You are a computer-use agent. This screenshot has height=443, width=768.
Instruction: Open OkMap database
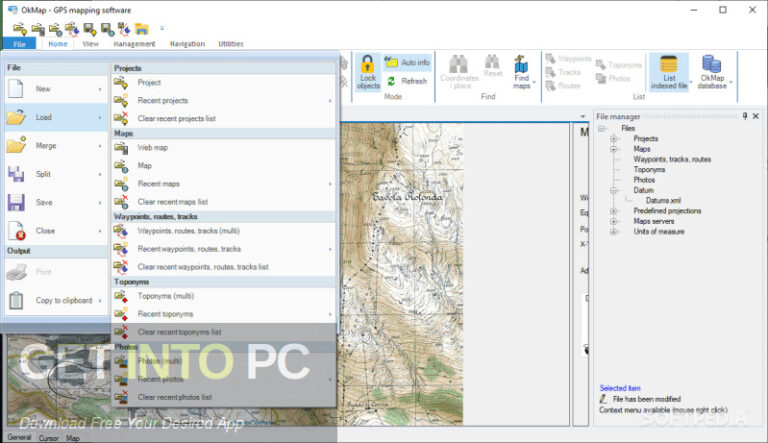712,72
